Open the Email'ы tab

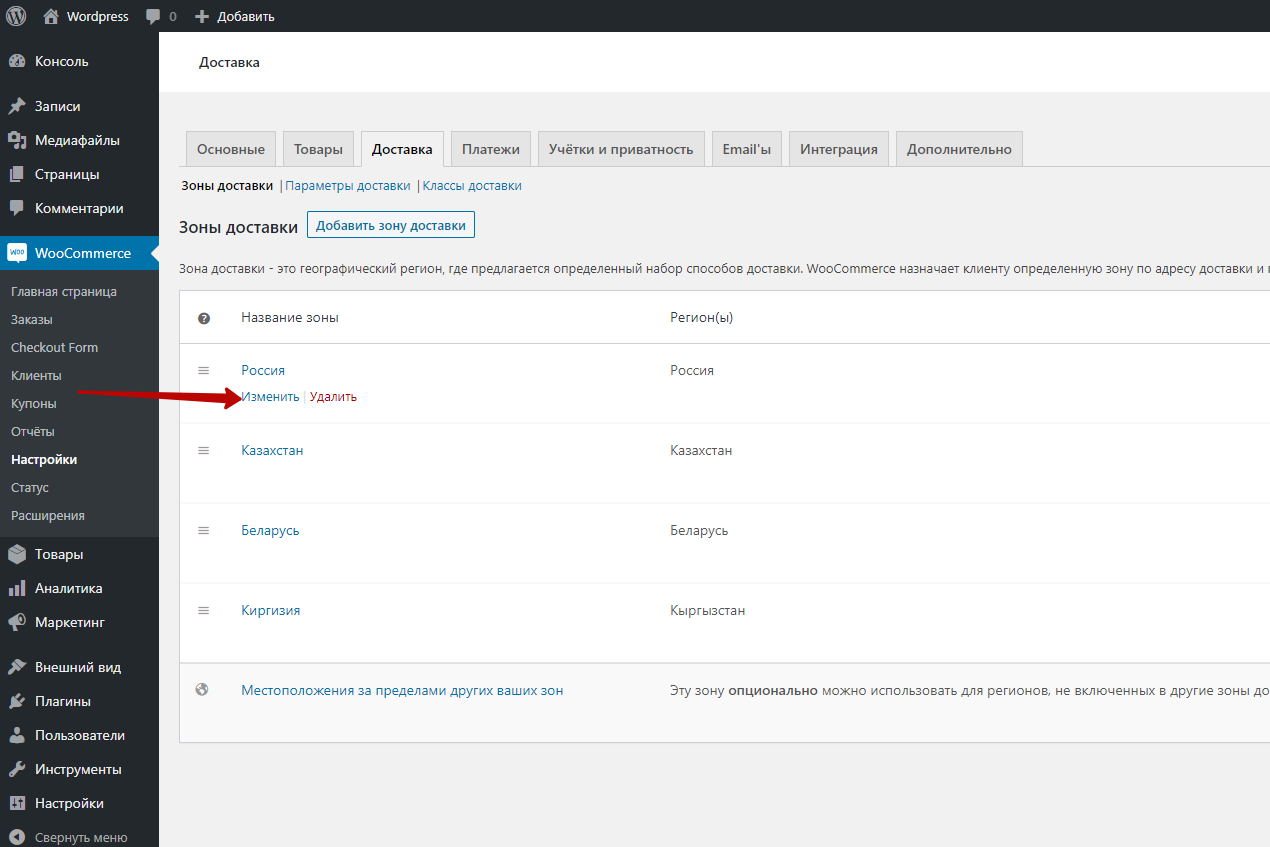(747, 149)
